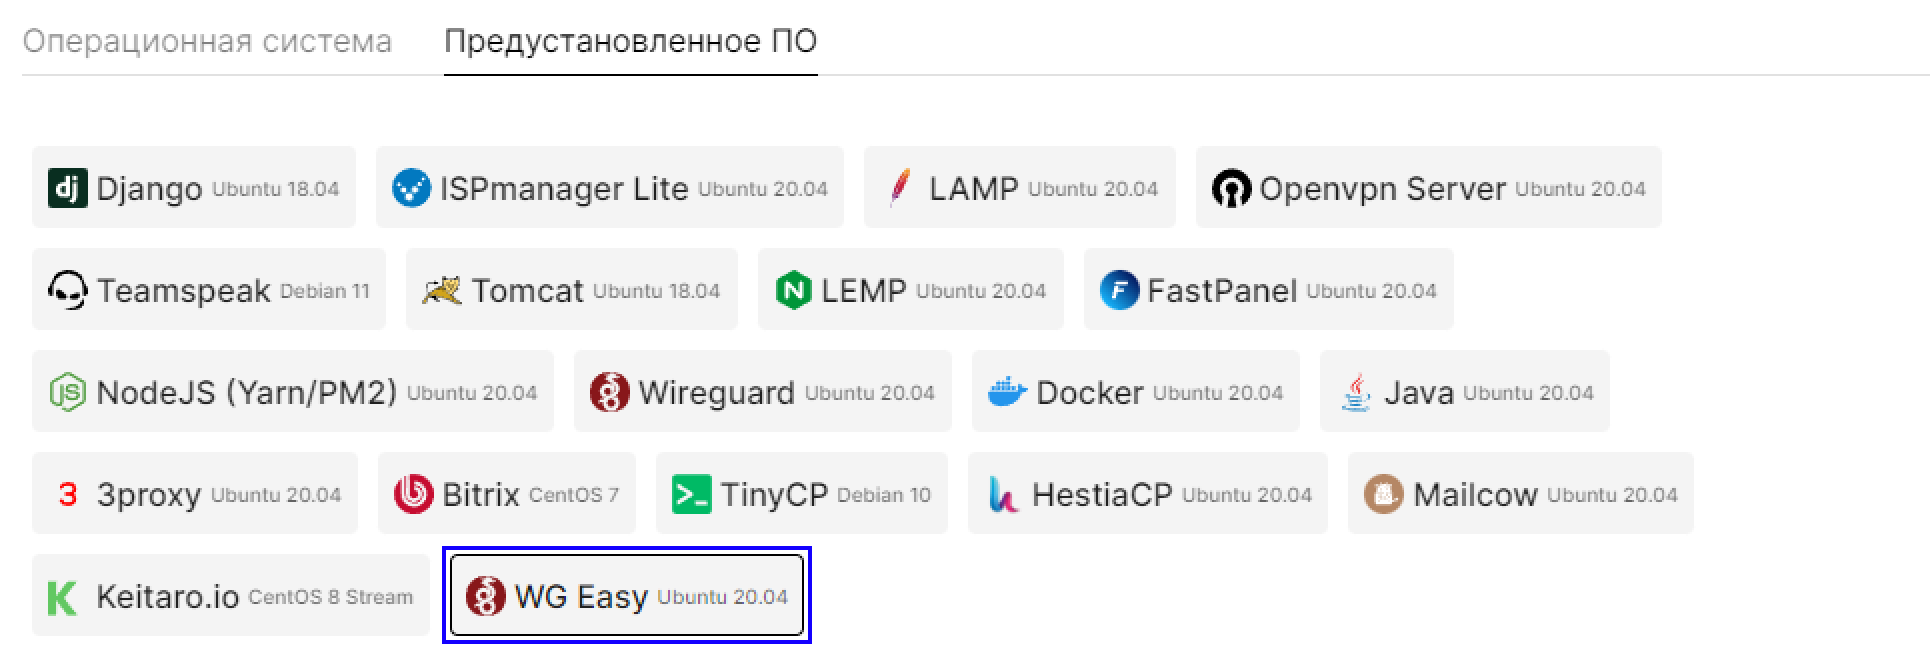Click the Bitrix red spiral icon
Screen dimensions: 1930x668
point(413,494)
